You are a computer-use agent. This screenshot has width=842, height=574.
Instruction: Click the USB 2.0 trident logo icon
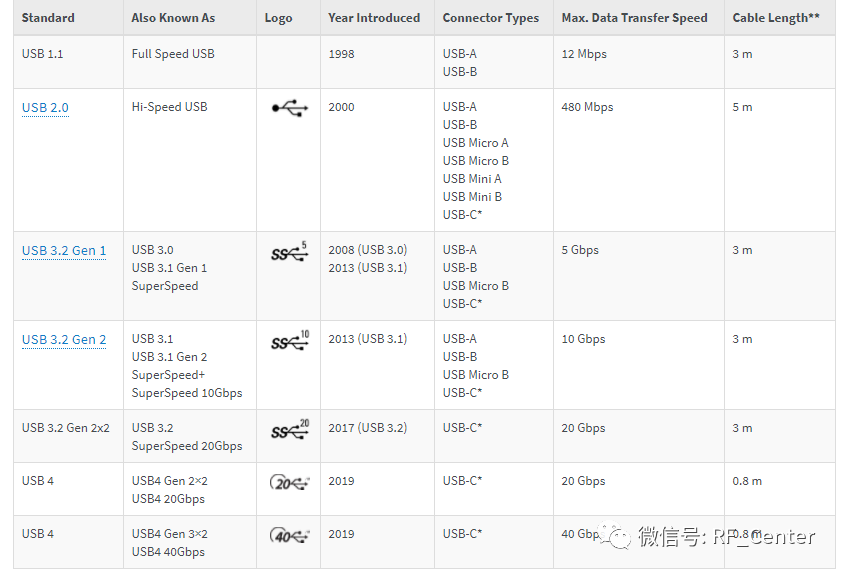[289, 107]
